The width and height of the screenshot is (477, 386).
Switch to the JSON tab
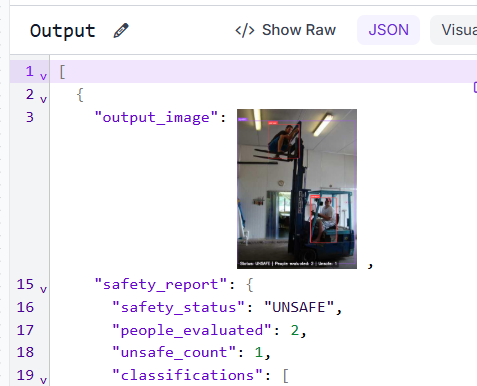[x=388, y=30]
